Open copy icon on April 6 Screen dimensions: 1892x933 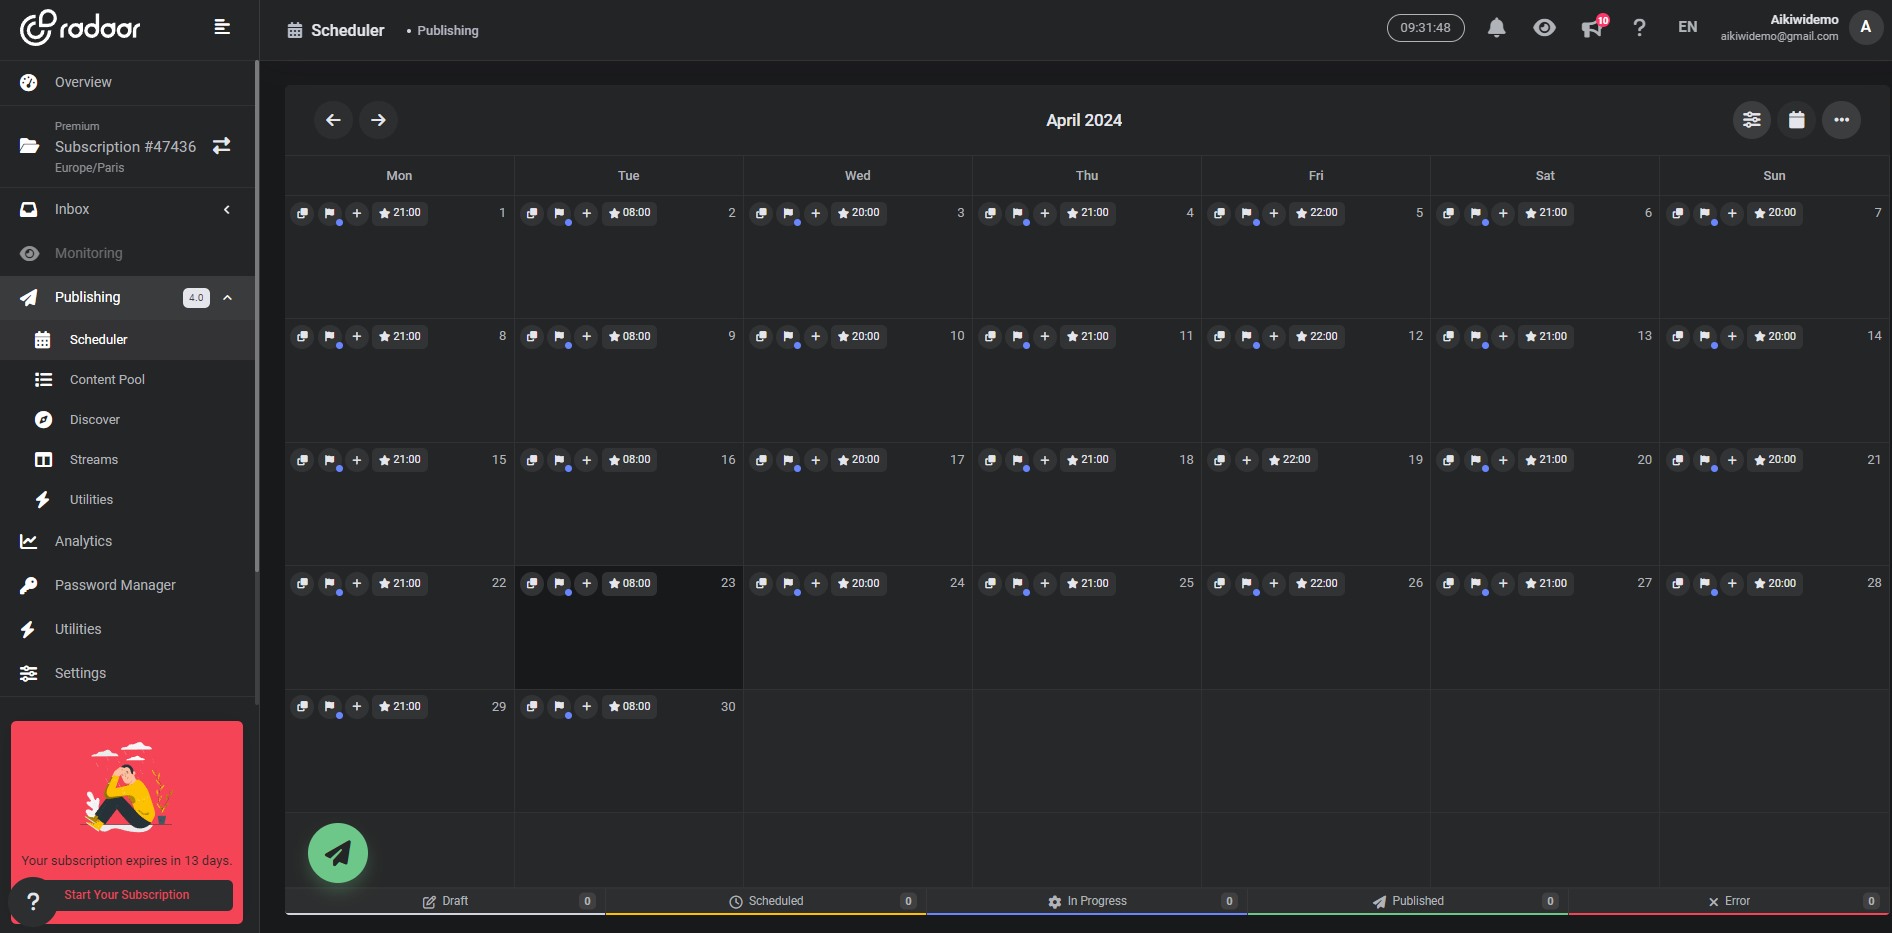(x=1448, y=213)
